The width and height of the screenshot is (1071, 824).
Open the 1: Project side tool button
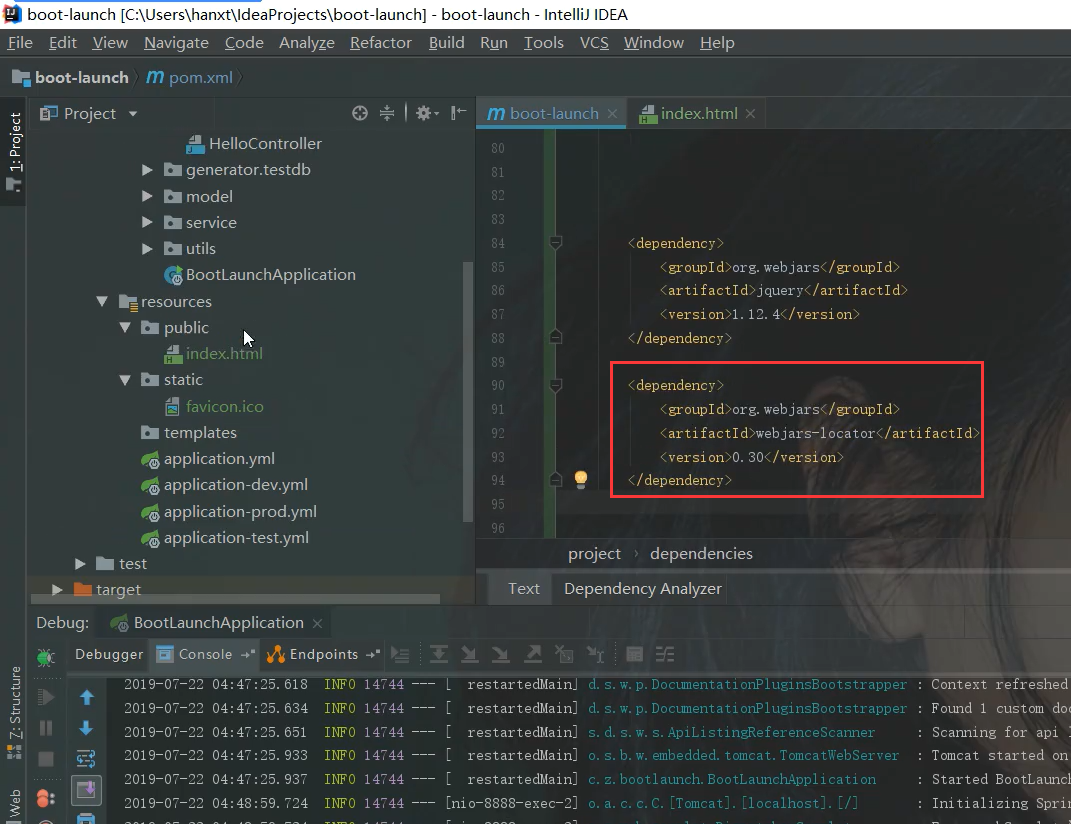14,152
